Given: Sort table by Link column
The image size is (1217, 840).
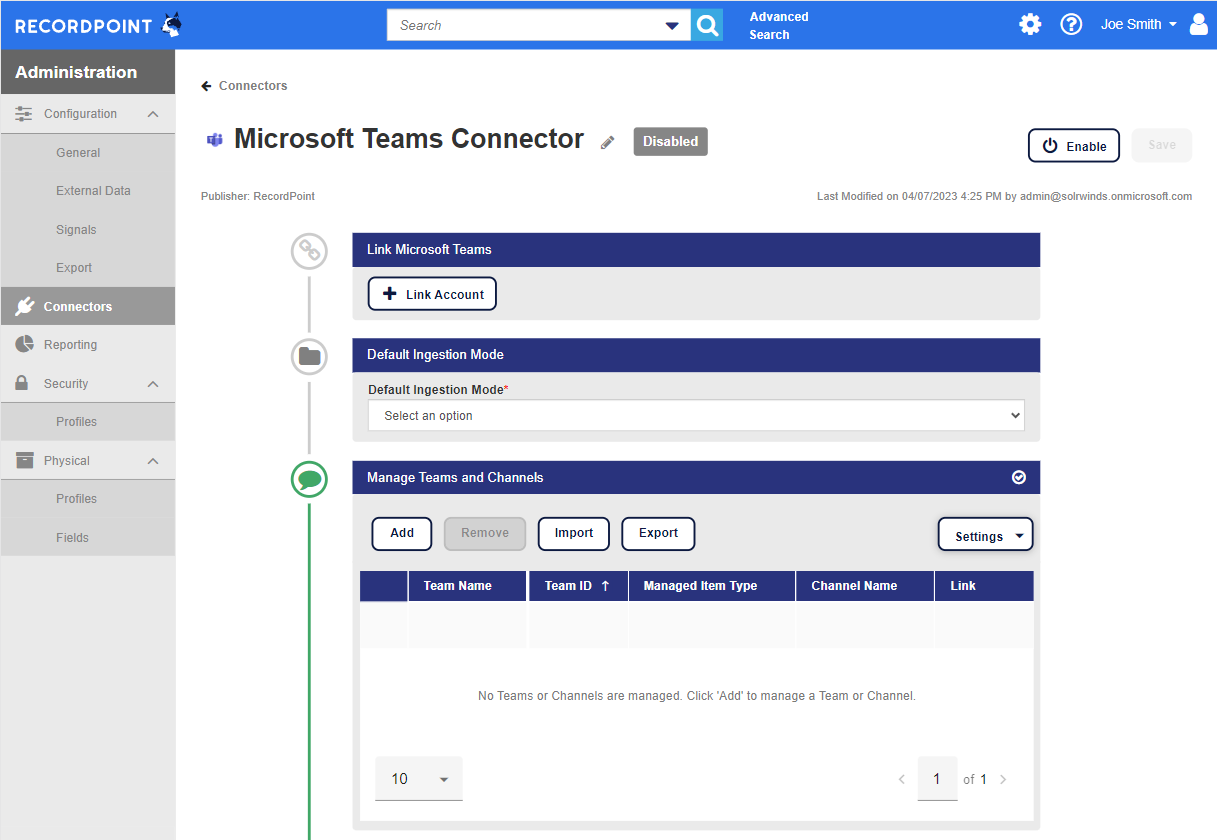Looking at the screenshot, I should pos(963,586).
